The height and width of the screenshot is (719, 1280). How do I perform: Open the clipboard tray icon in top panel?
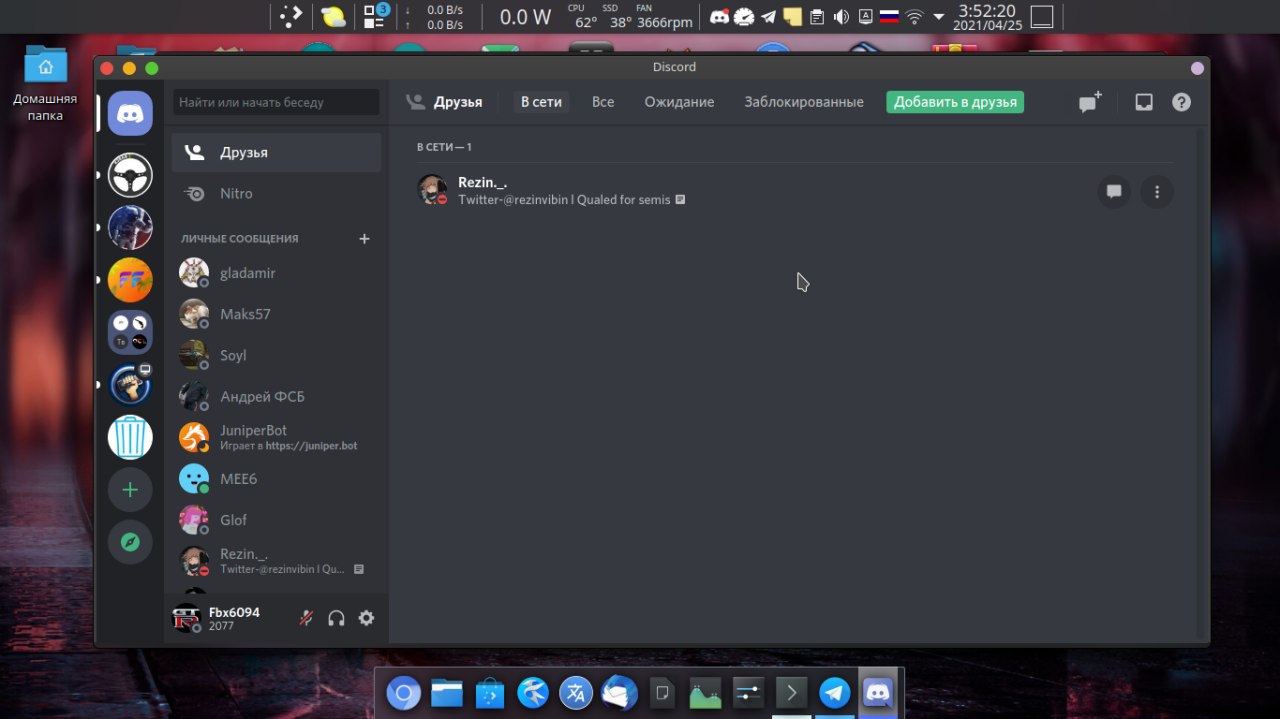pyautogui.click(x=817, y=17)
